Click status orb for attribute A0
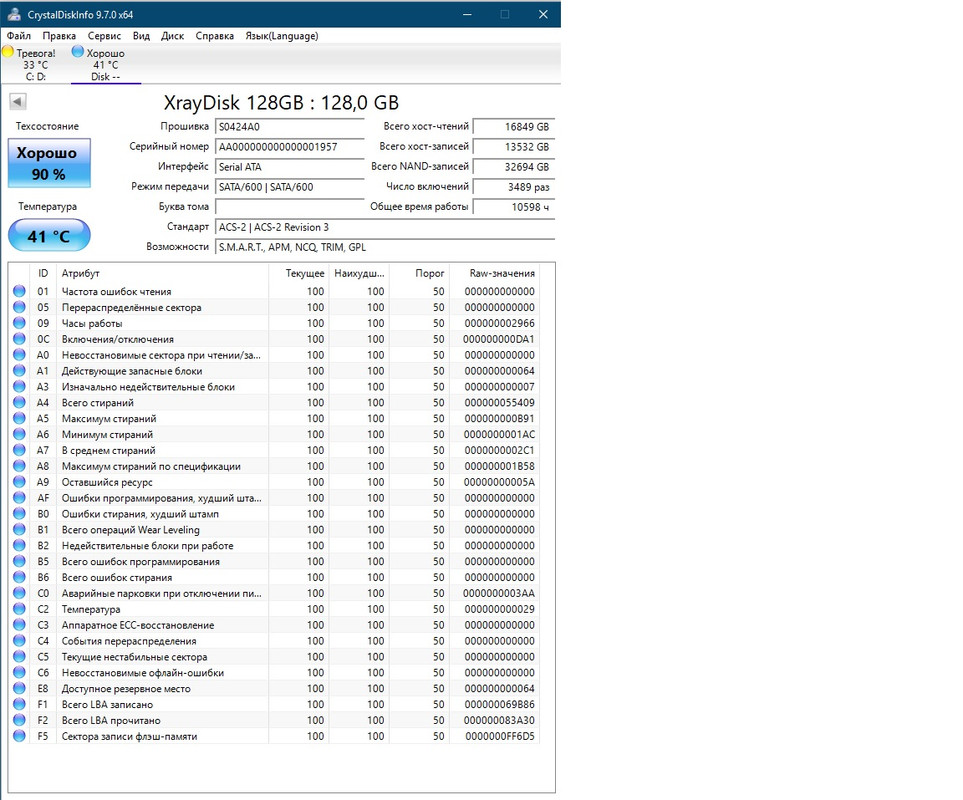 coord(19,355)
